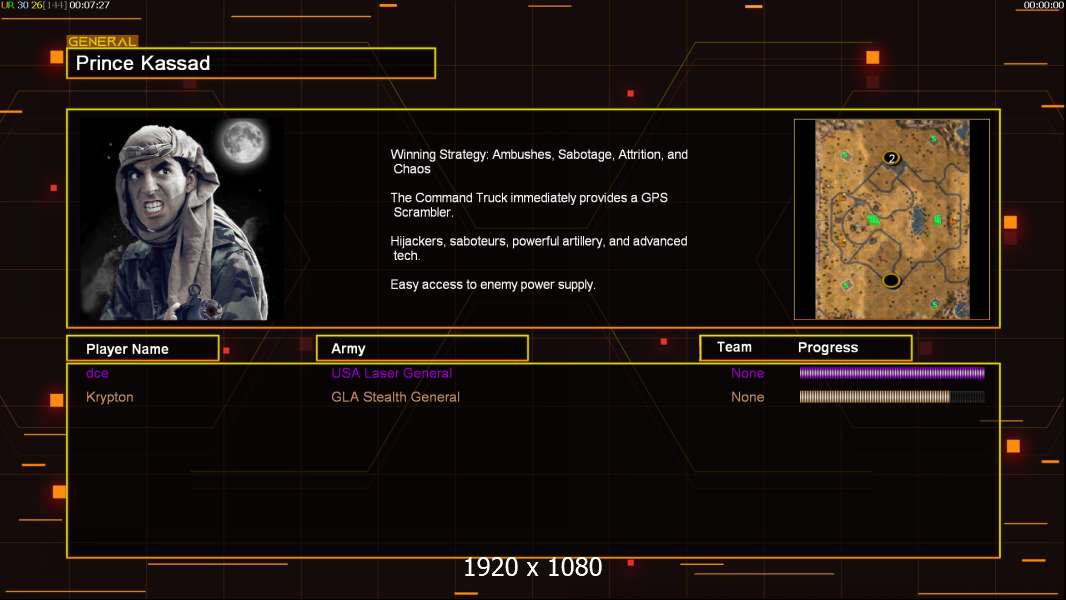Click the 00:07:27 elapsed timer at top left

89,5
